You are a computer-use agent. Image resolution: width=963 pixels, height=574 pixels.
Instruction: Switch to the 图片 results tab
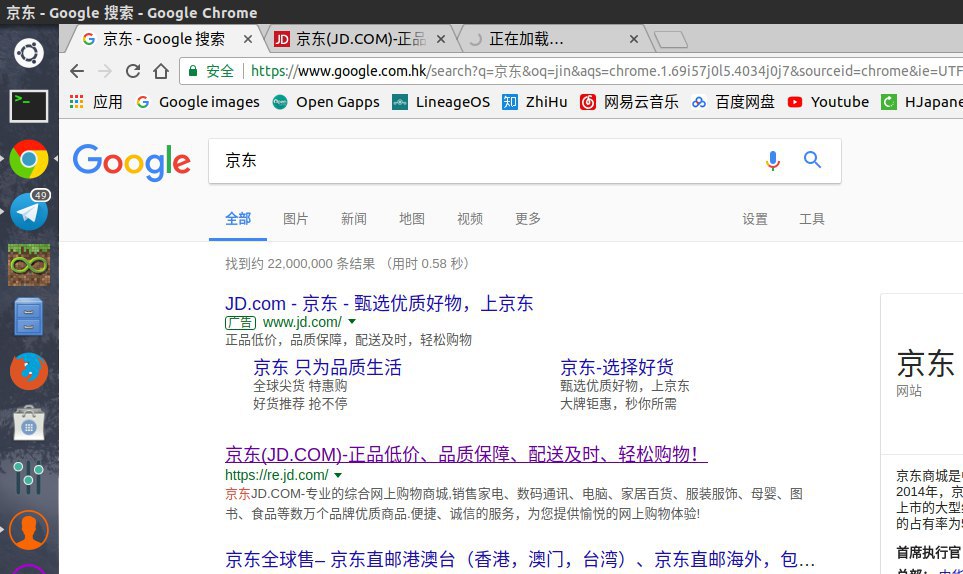pyautogui.click(x=296, y=219)
